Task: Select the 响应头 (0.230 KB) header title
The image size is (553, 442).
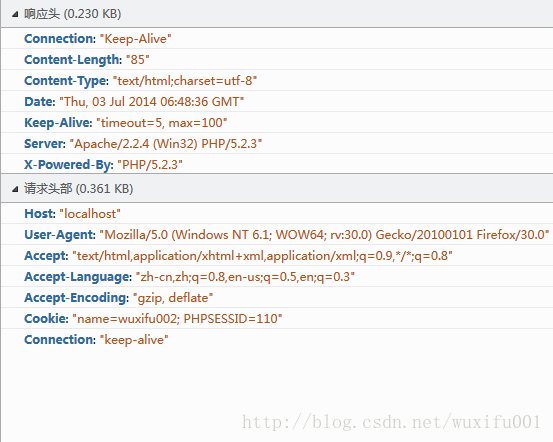Action: point(73,14)
